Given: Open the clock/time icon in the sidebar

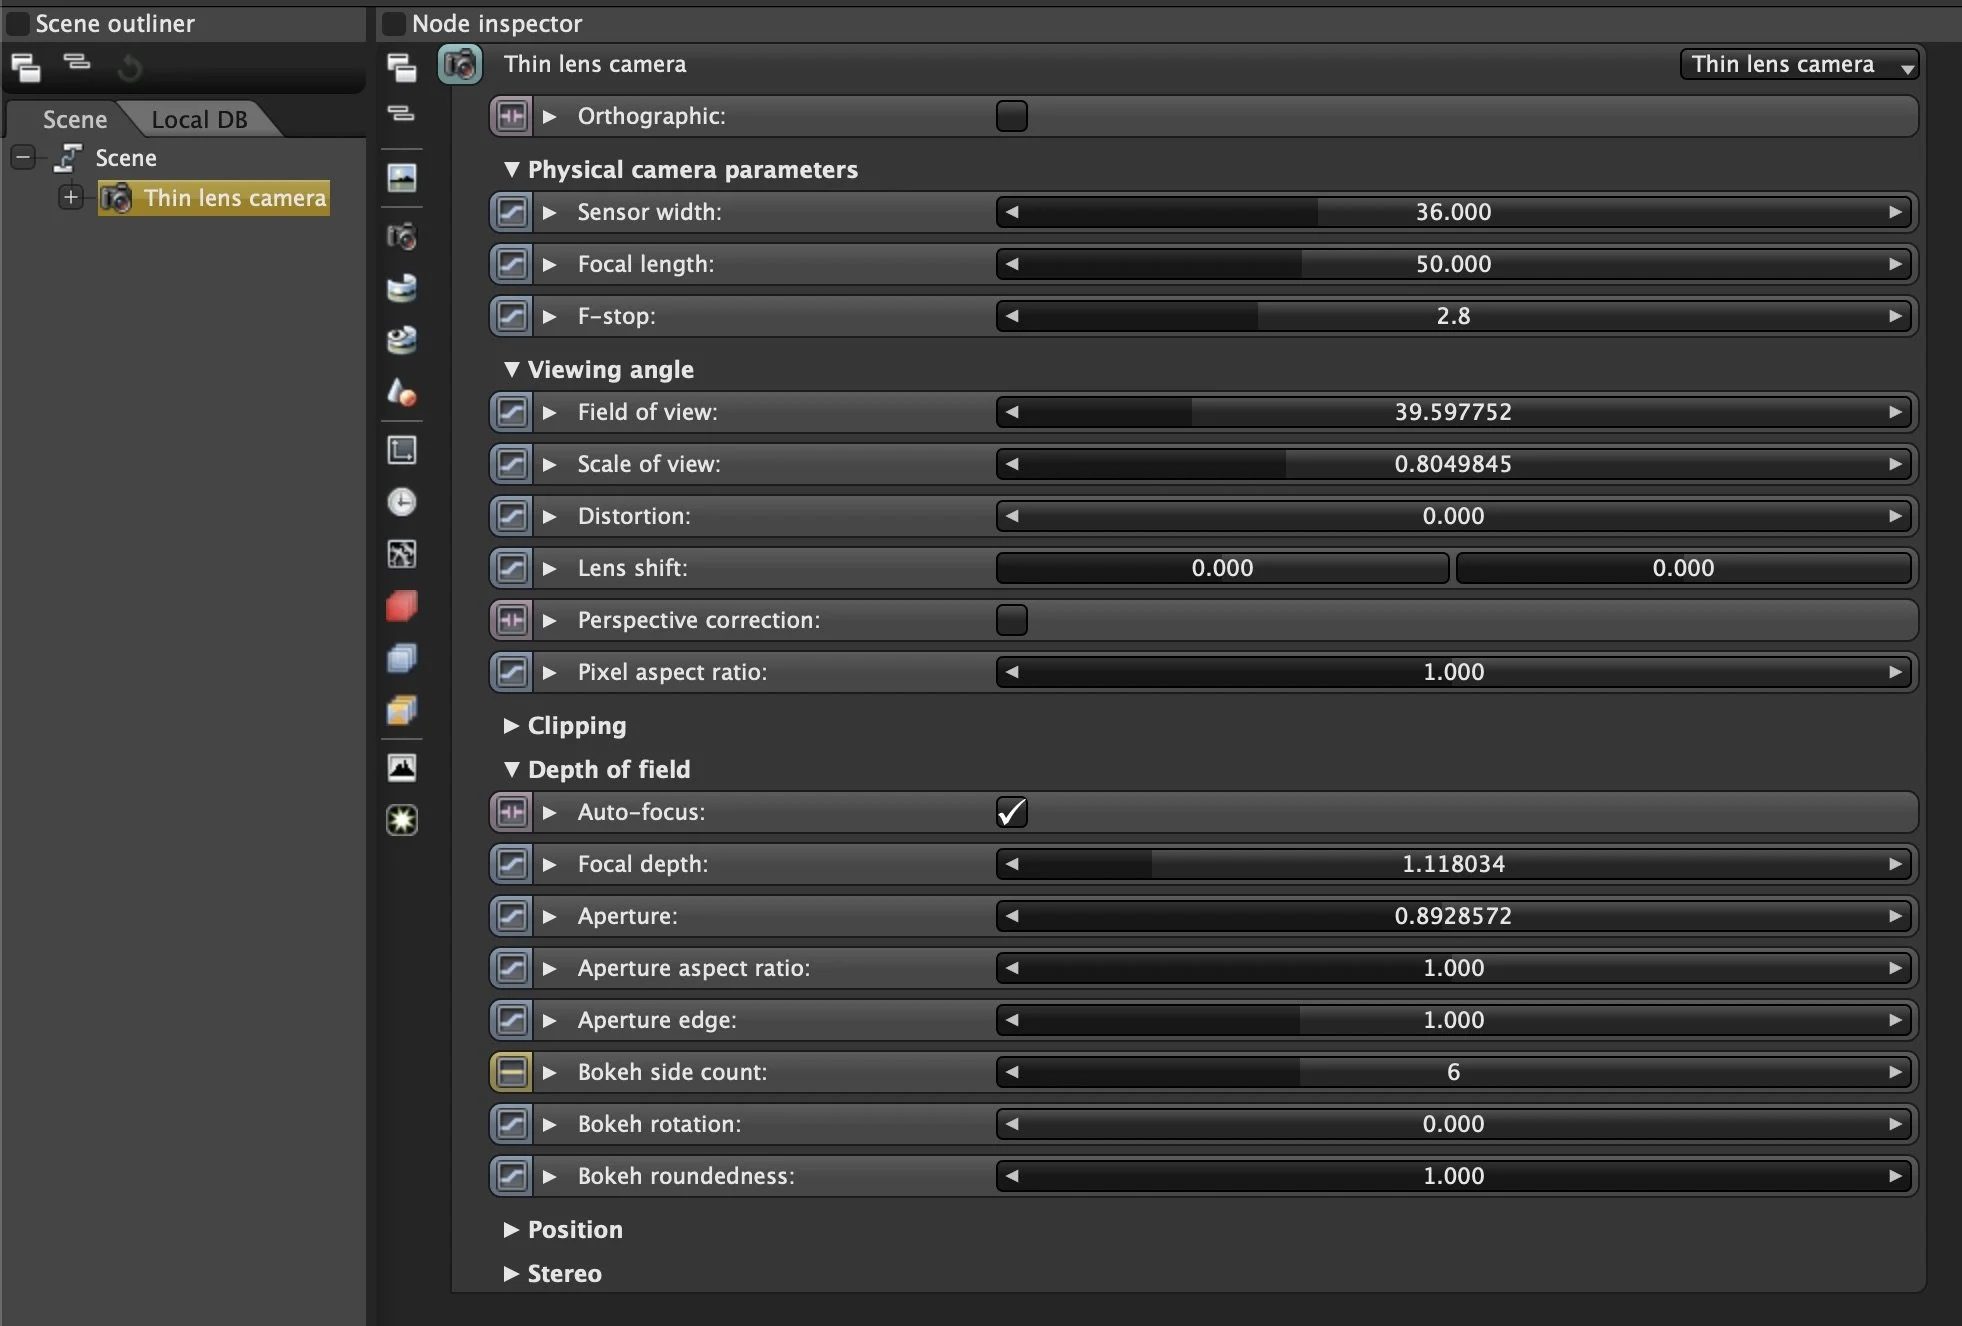Looking at the screenshot, I should click(401, 502).
